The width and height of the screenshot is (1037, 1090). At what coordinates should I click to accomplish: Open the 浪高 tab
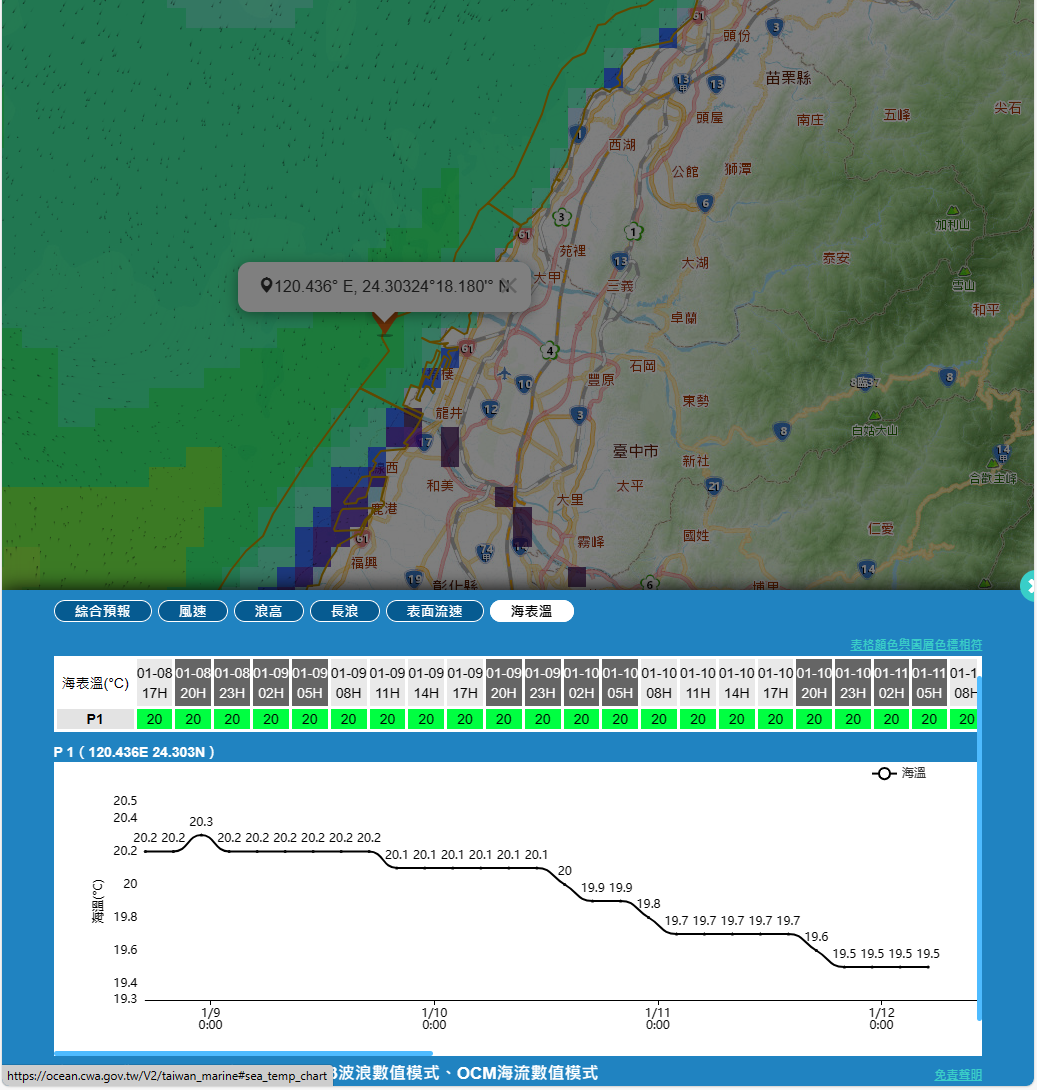(268, 611)
